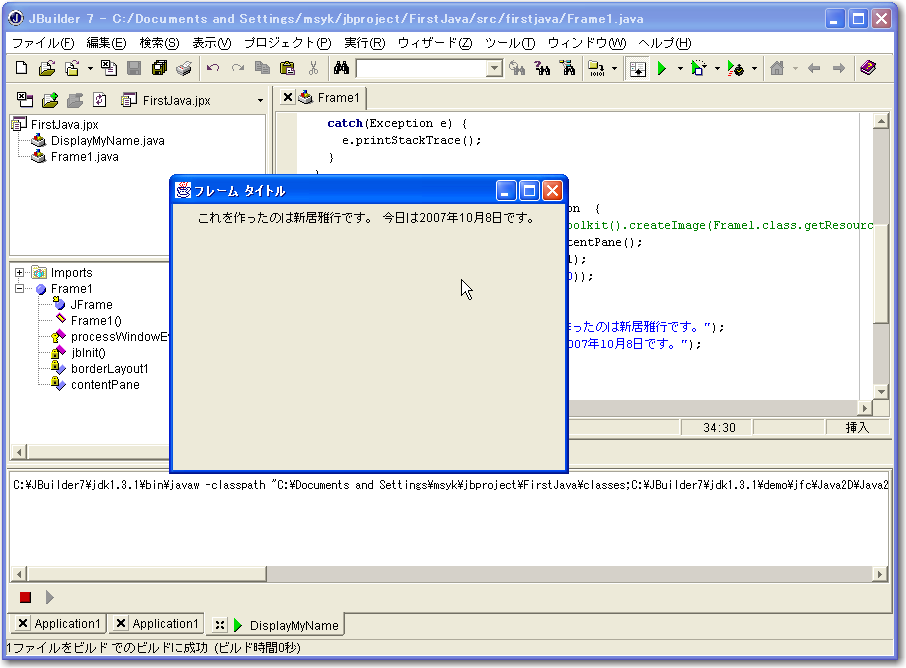Expand the Imports tree node
This screenshot has height=668, width=906.
pos(20,273)
